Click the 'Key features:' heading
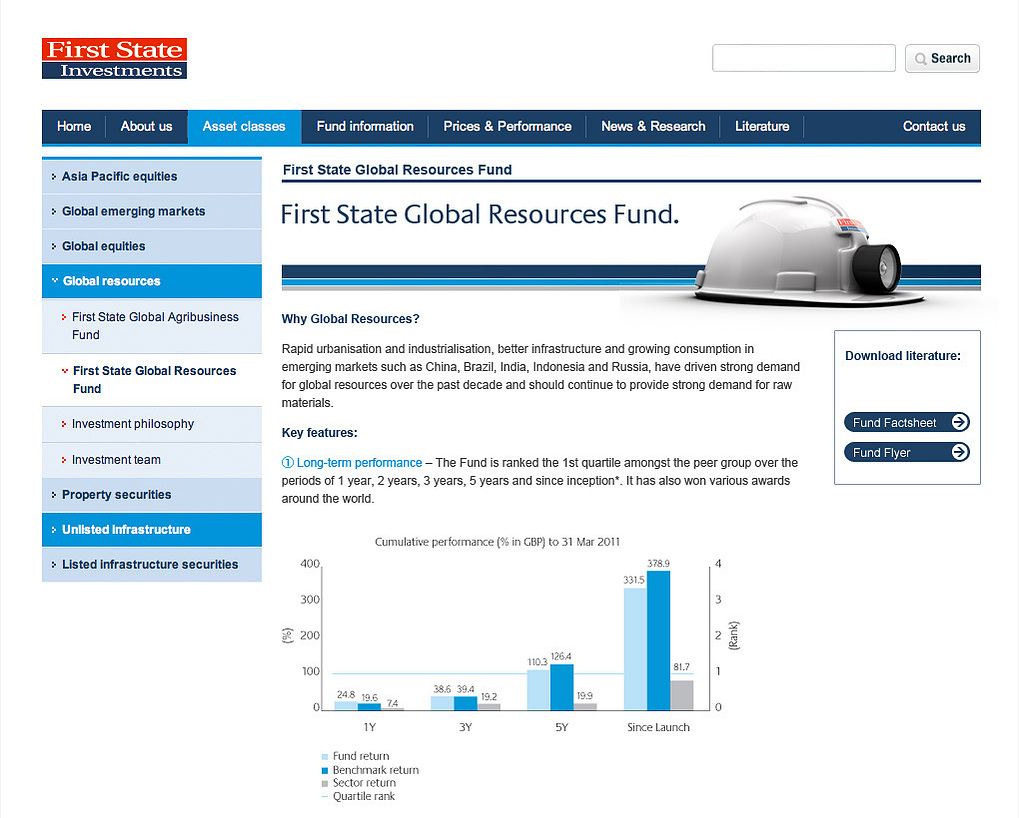This screenshot has height=818, width=1019. point(319,433)
